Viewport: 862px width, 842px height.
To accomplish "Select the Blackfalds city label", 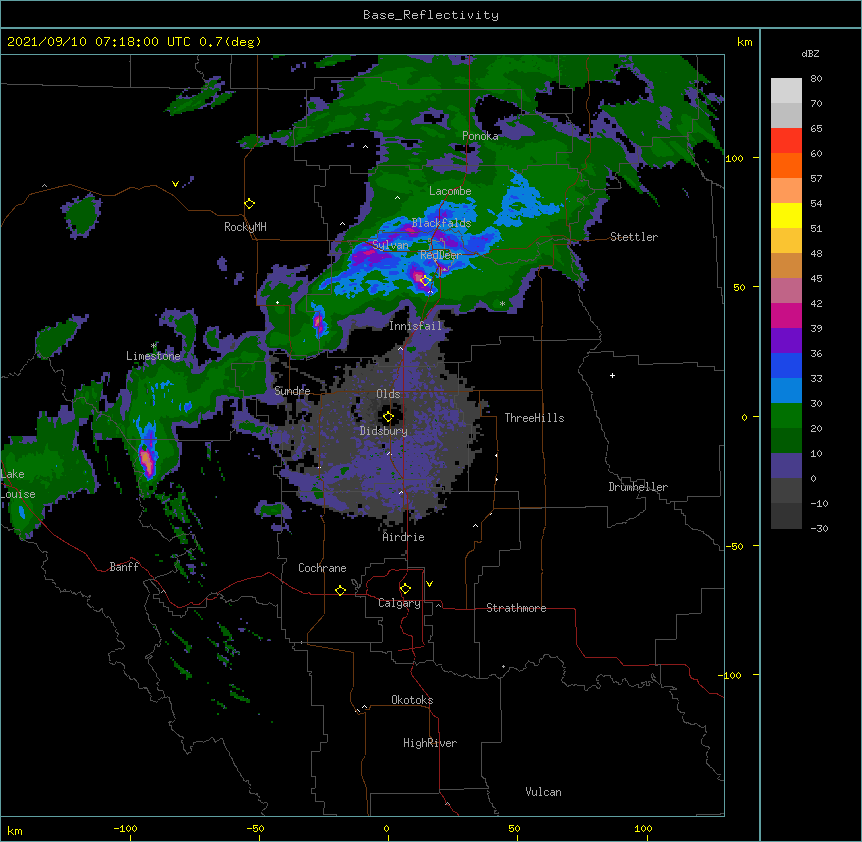I will (441, 223).
